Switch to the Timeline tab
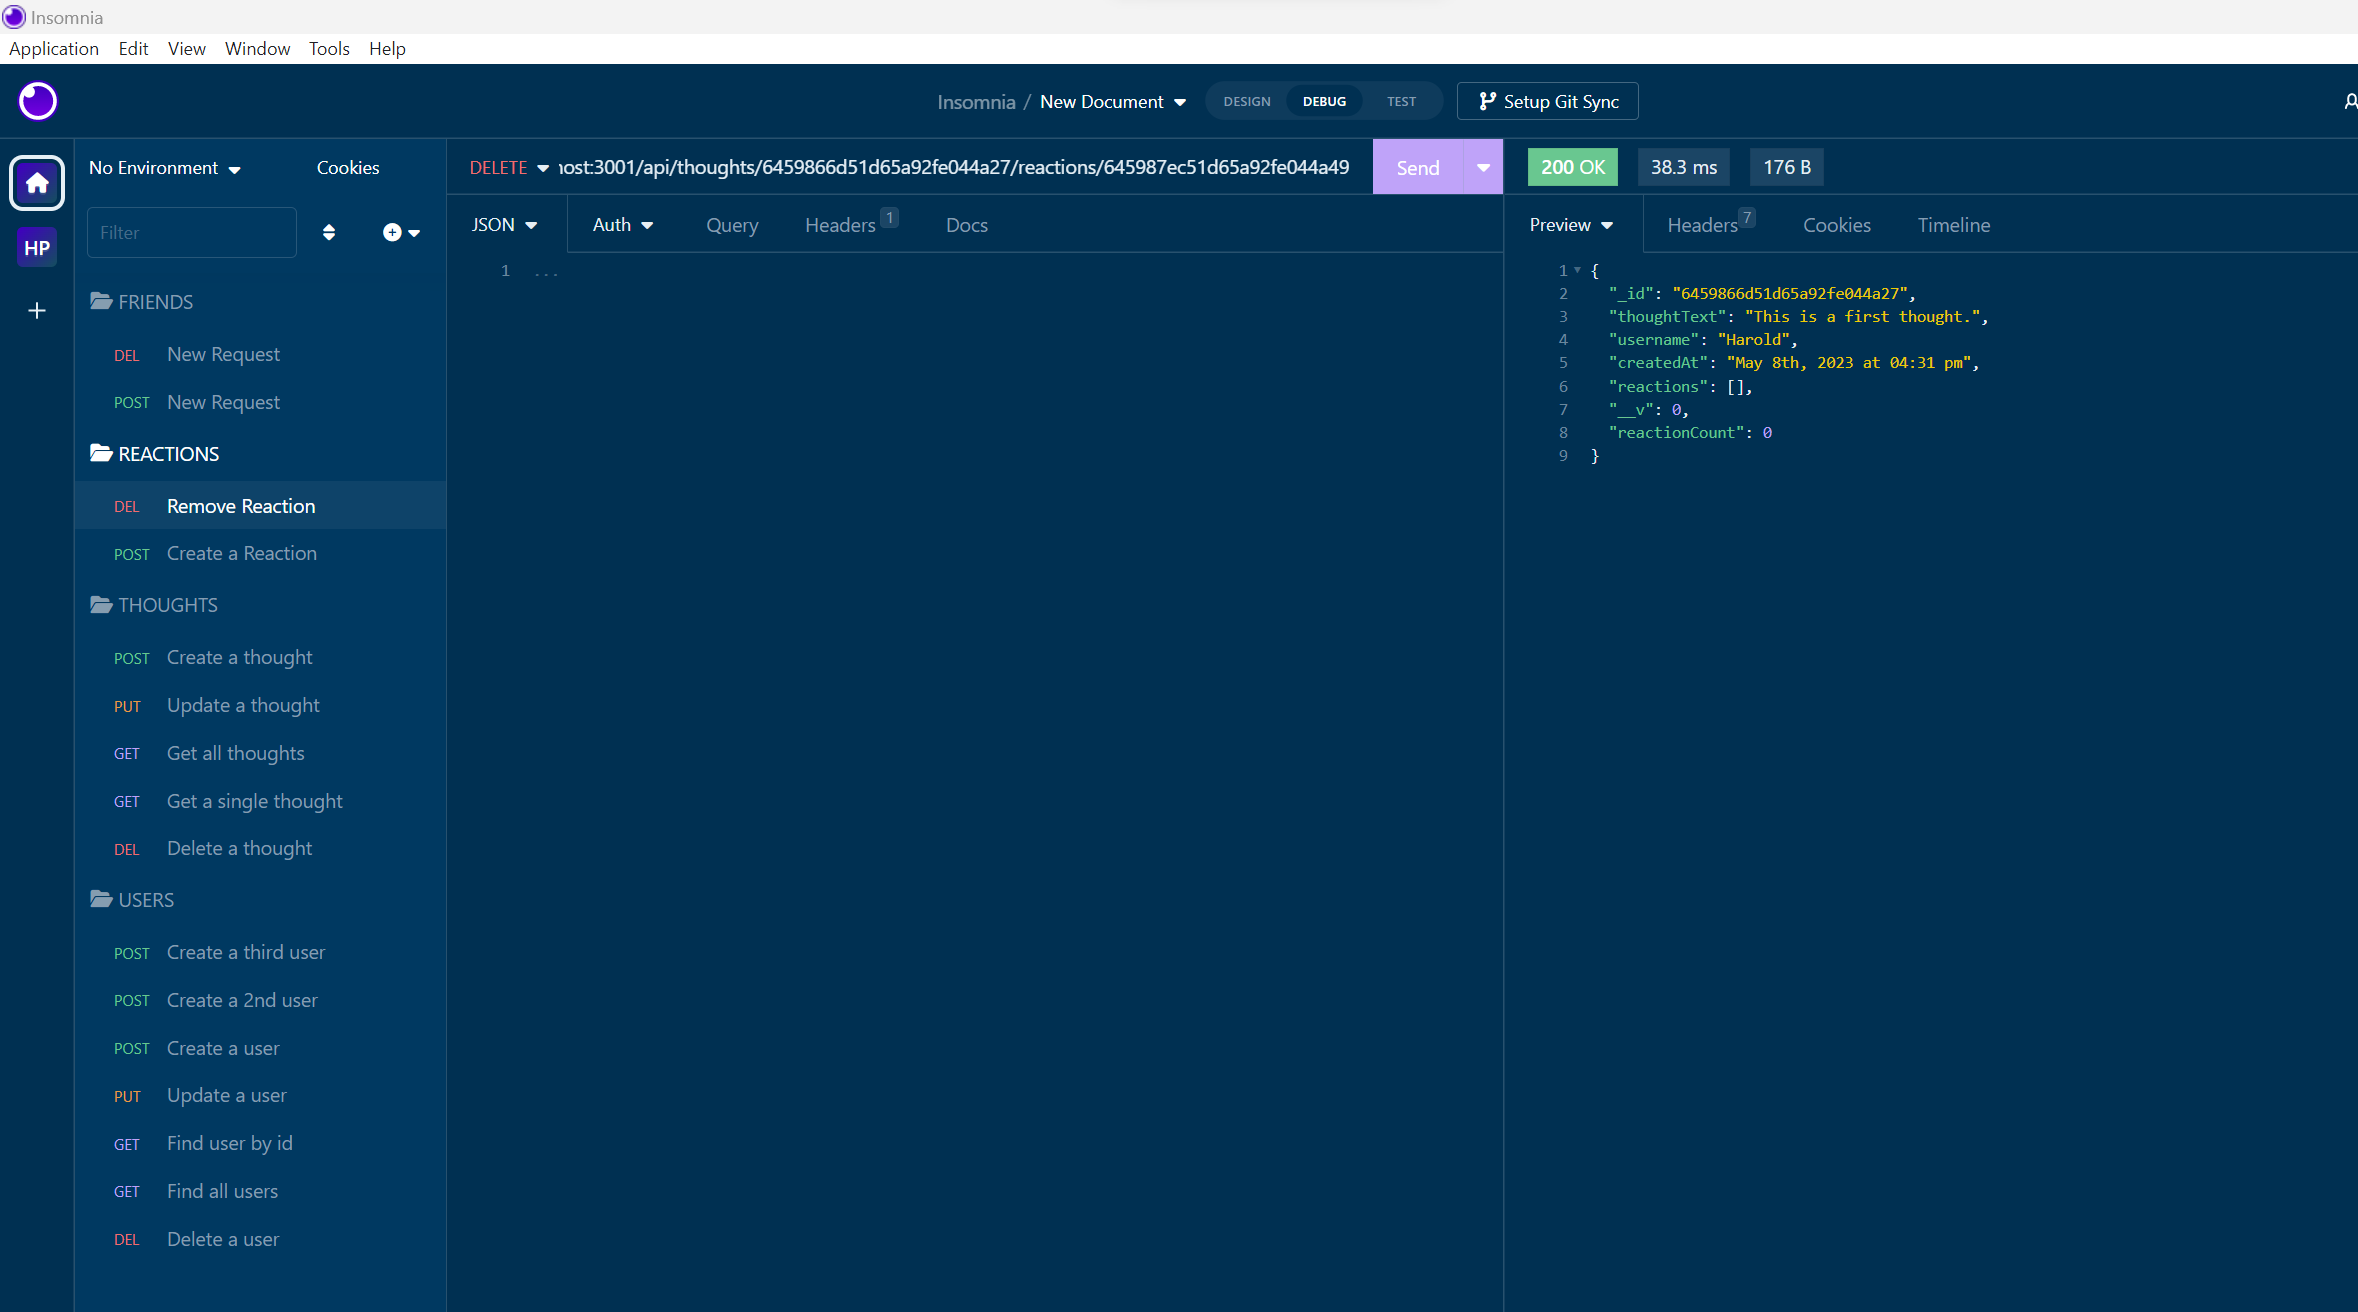Viewport: 2358px width, 1312px height. (1953, 225)
